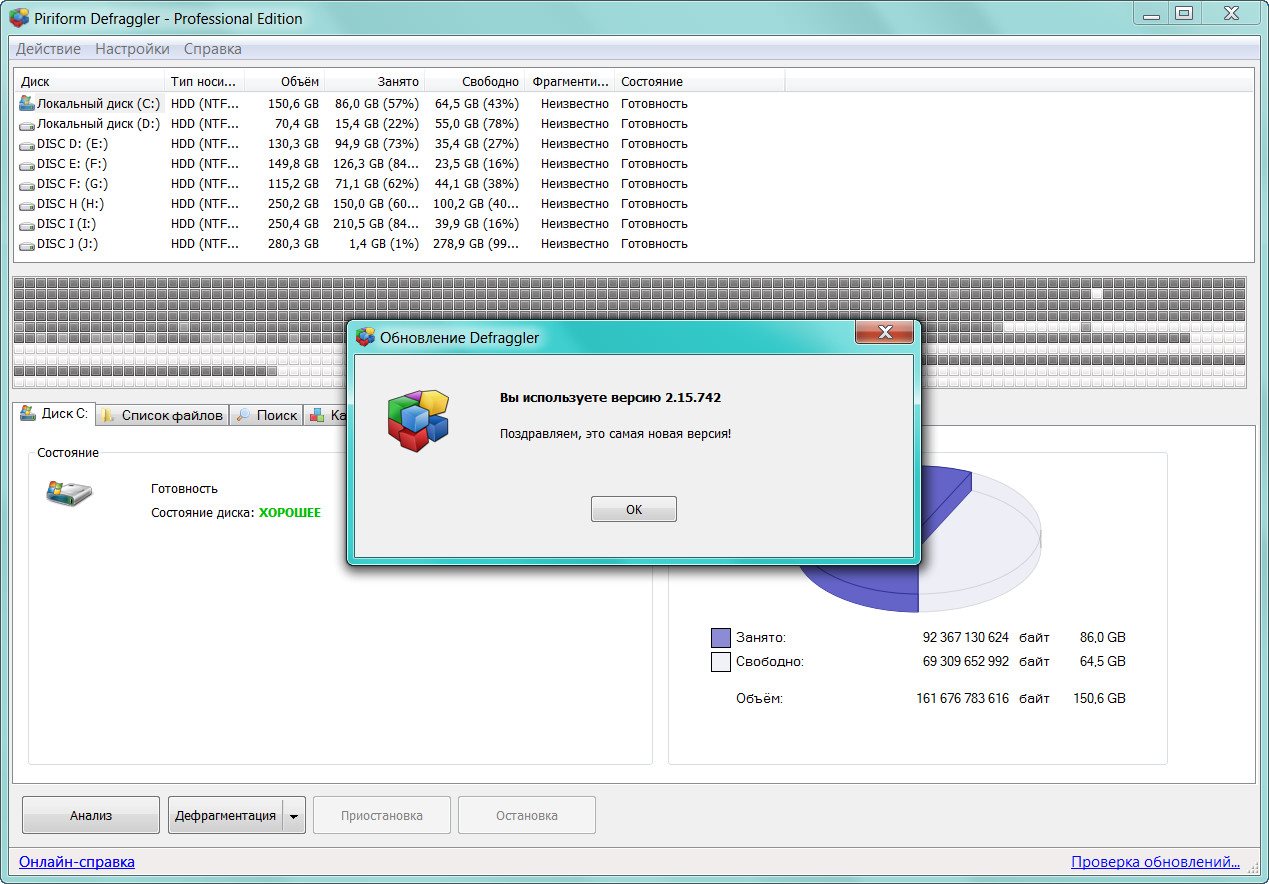Click the "161 676 783 616" total bytes value
This screenshot has width=1269, height=884.
click(962, 698)
